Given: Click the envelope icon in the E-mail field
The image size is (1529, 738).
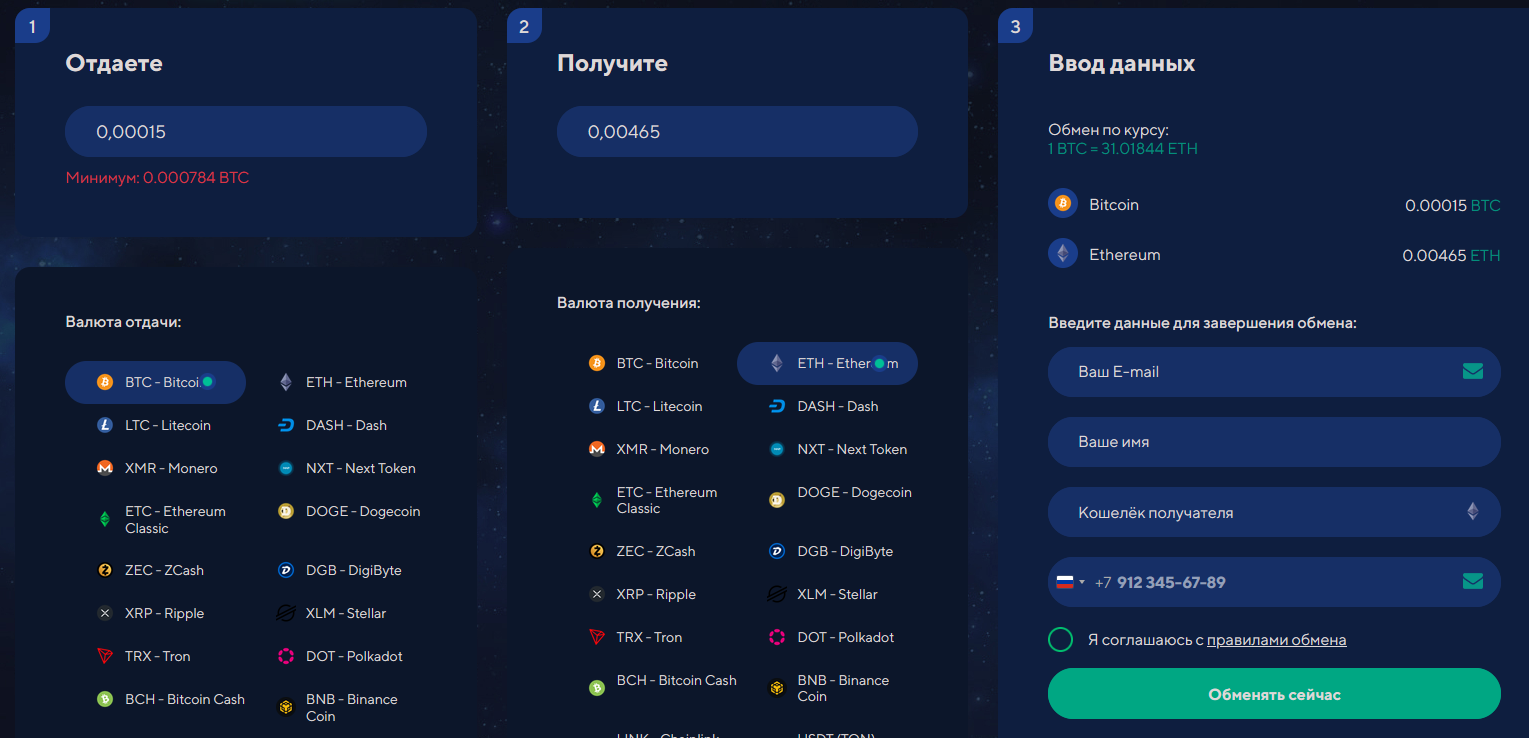Looking at the screenshot, I should point(1472,371).
